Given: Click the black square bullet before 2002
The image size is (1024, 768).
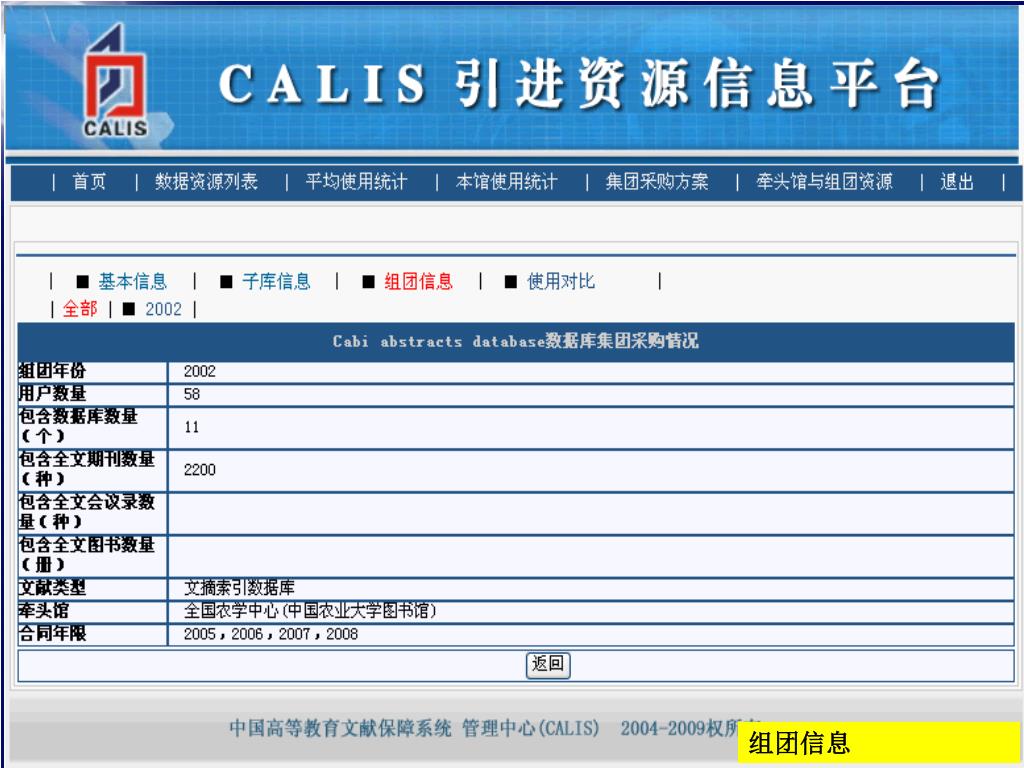Looking at the screenshot, I should pos(129,309).
